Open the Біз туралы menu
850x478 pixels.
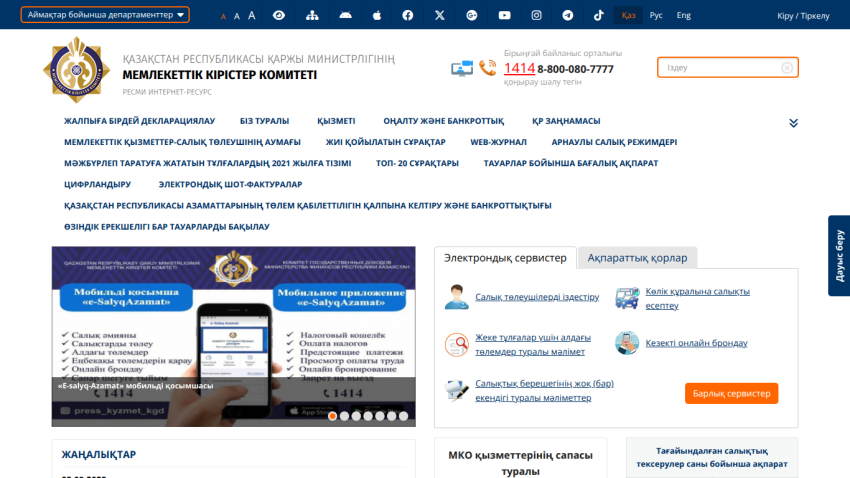(x=265, y=121)
